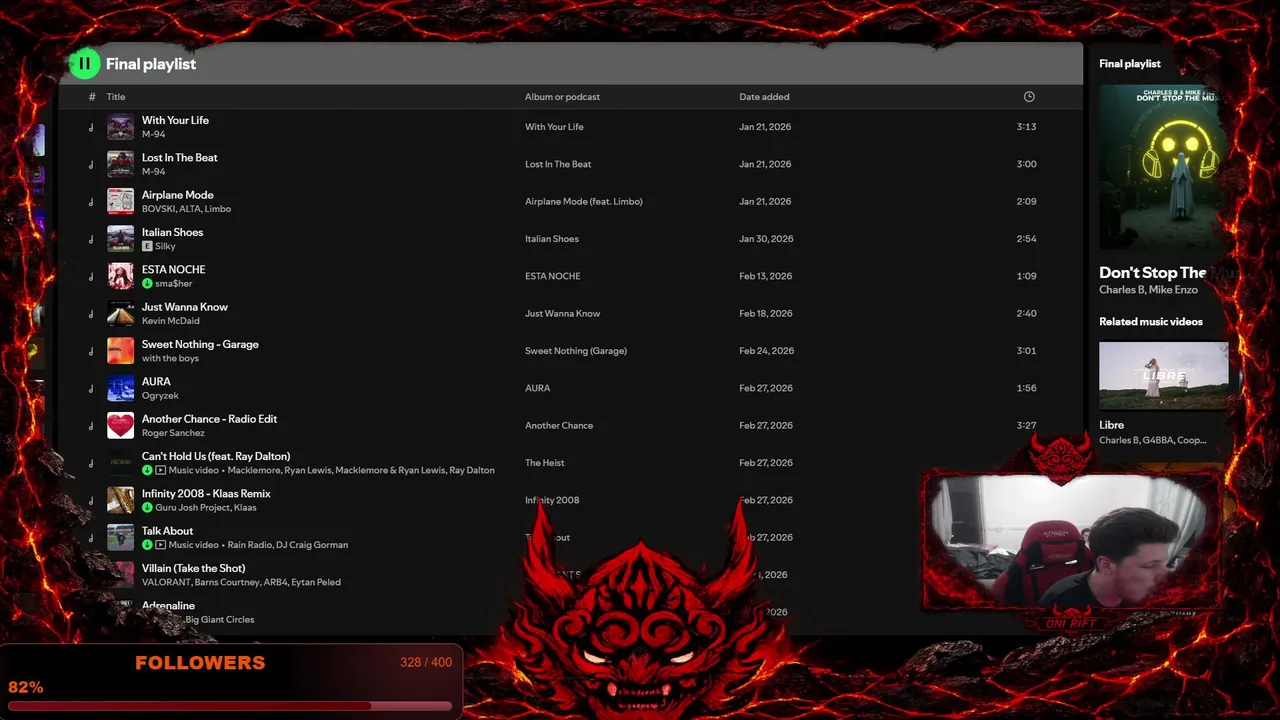Sort tracks by the duration clock icon

[x=1029, y=97]
